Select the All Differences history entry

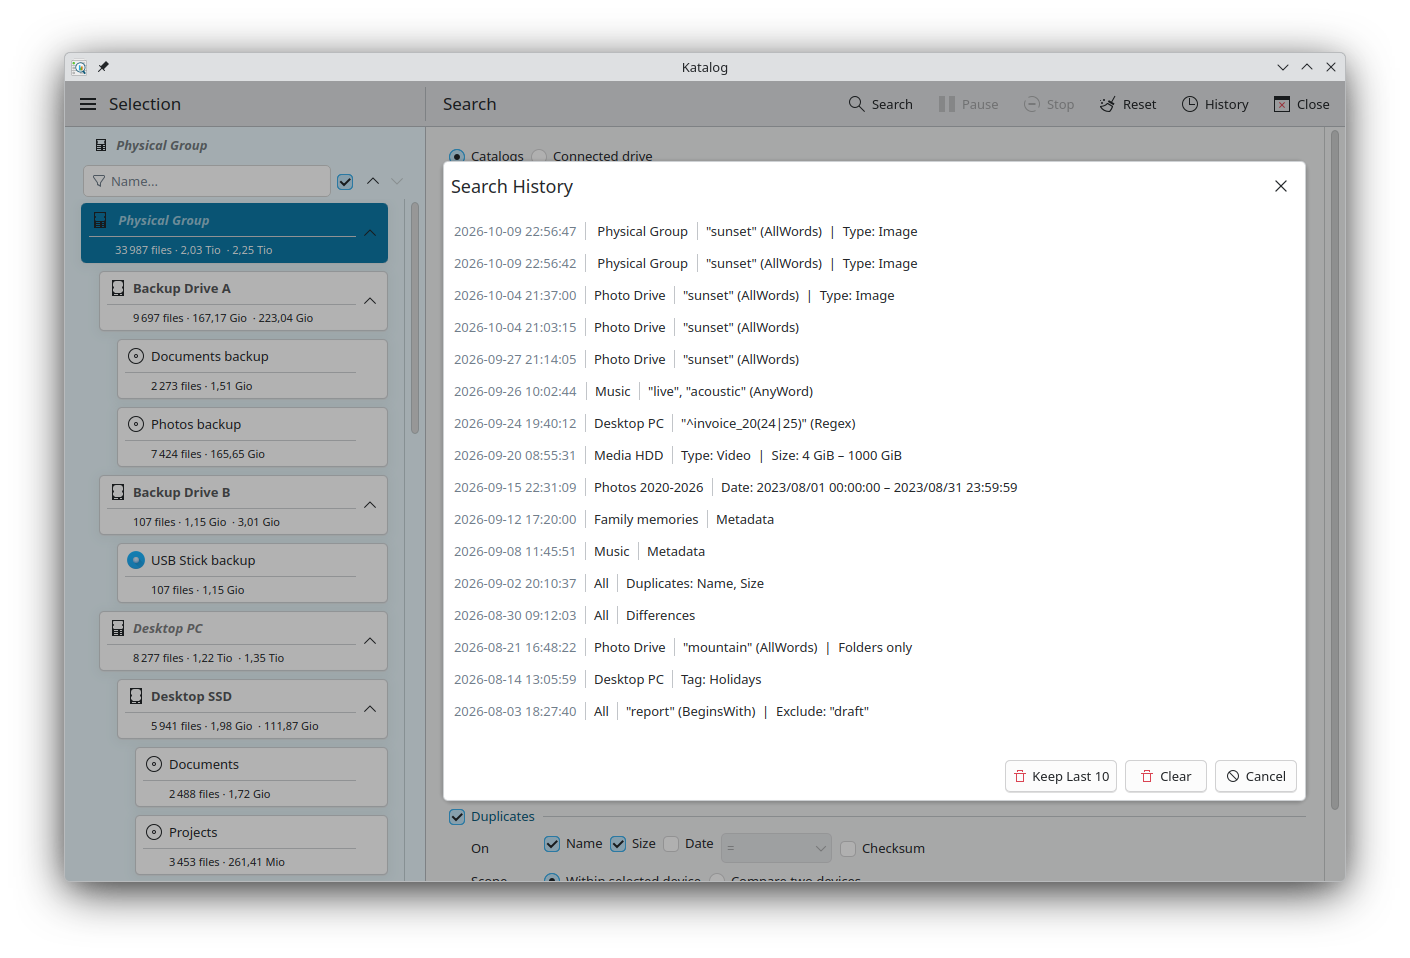click(874, 615)
